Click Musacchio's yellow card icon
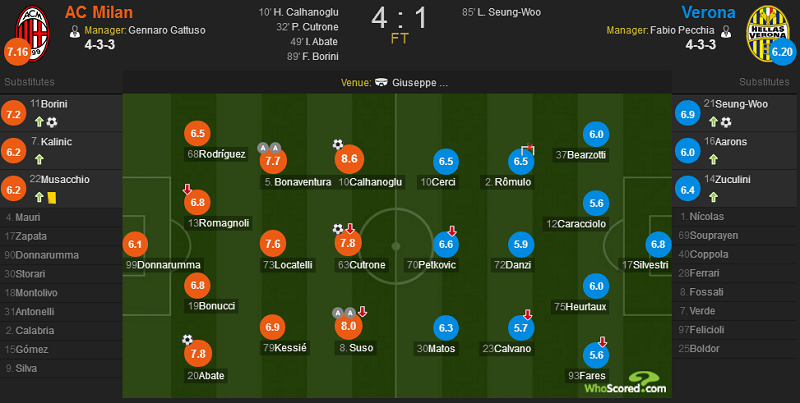Viewport: 800px width, 403px height. [52, 197]
